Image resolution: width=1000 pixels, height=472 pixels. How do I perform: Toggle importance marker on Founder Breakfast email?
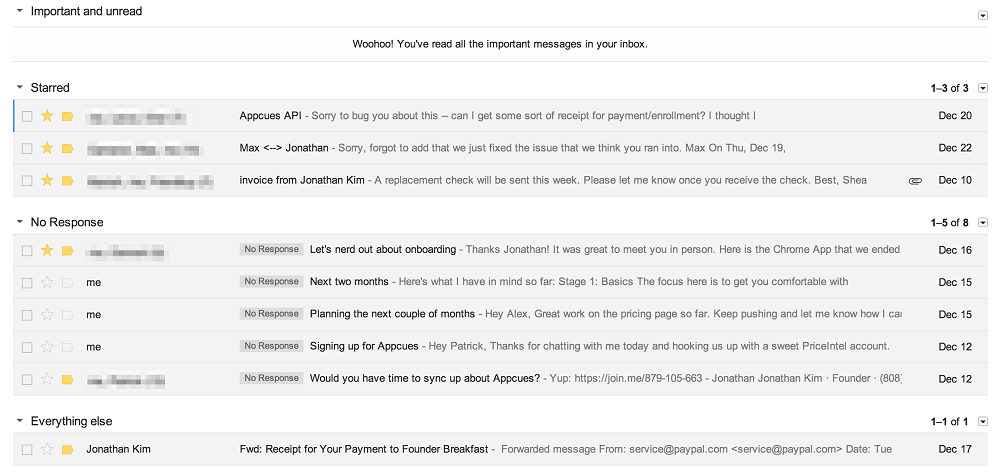[67, 449]
